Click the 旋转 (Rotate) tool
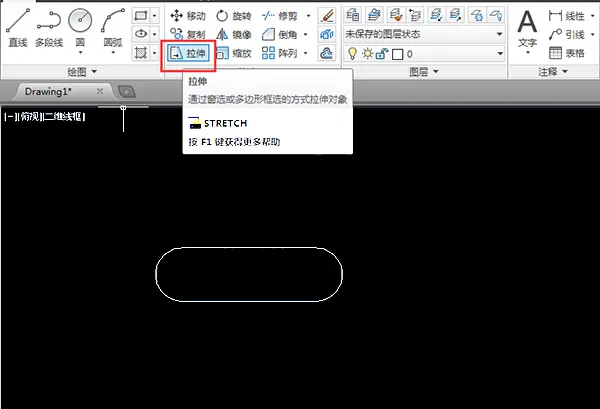 pyautogui.click(x=233, y=16)
